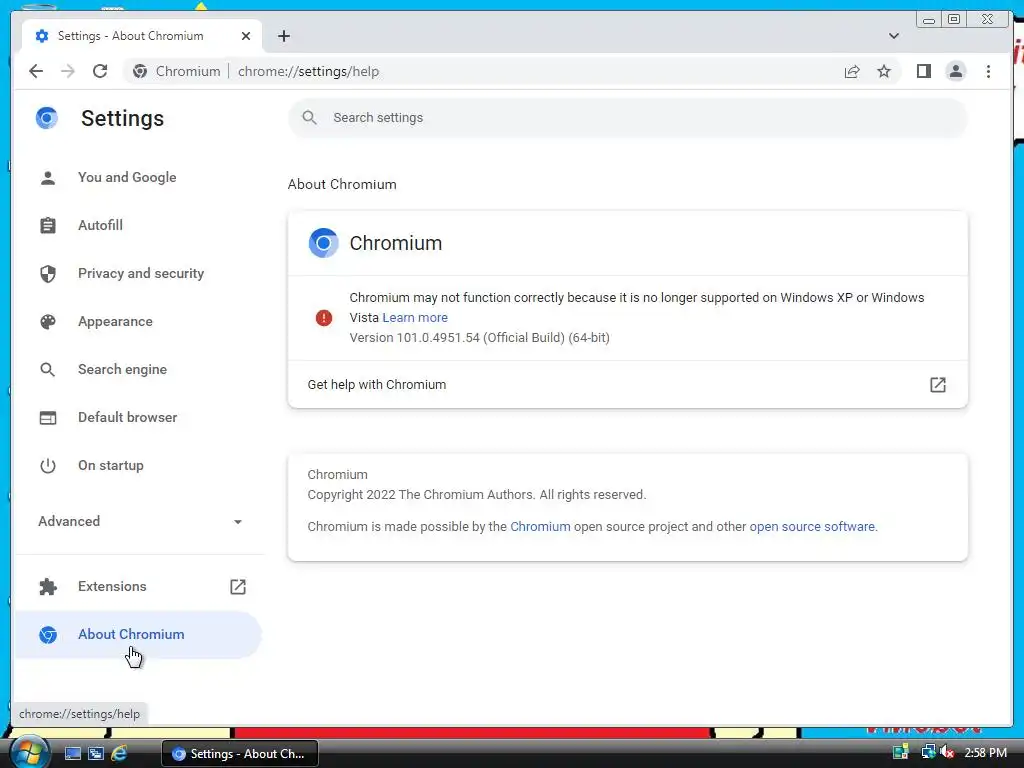Open Default browser settings
Image resolution: width=1024 pixels, height=768 pixels.
[138, 417]
